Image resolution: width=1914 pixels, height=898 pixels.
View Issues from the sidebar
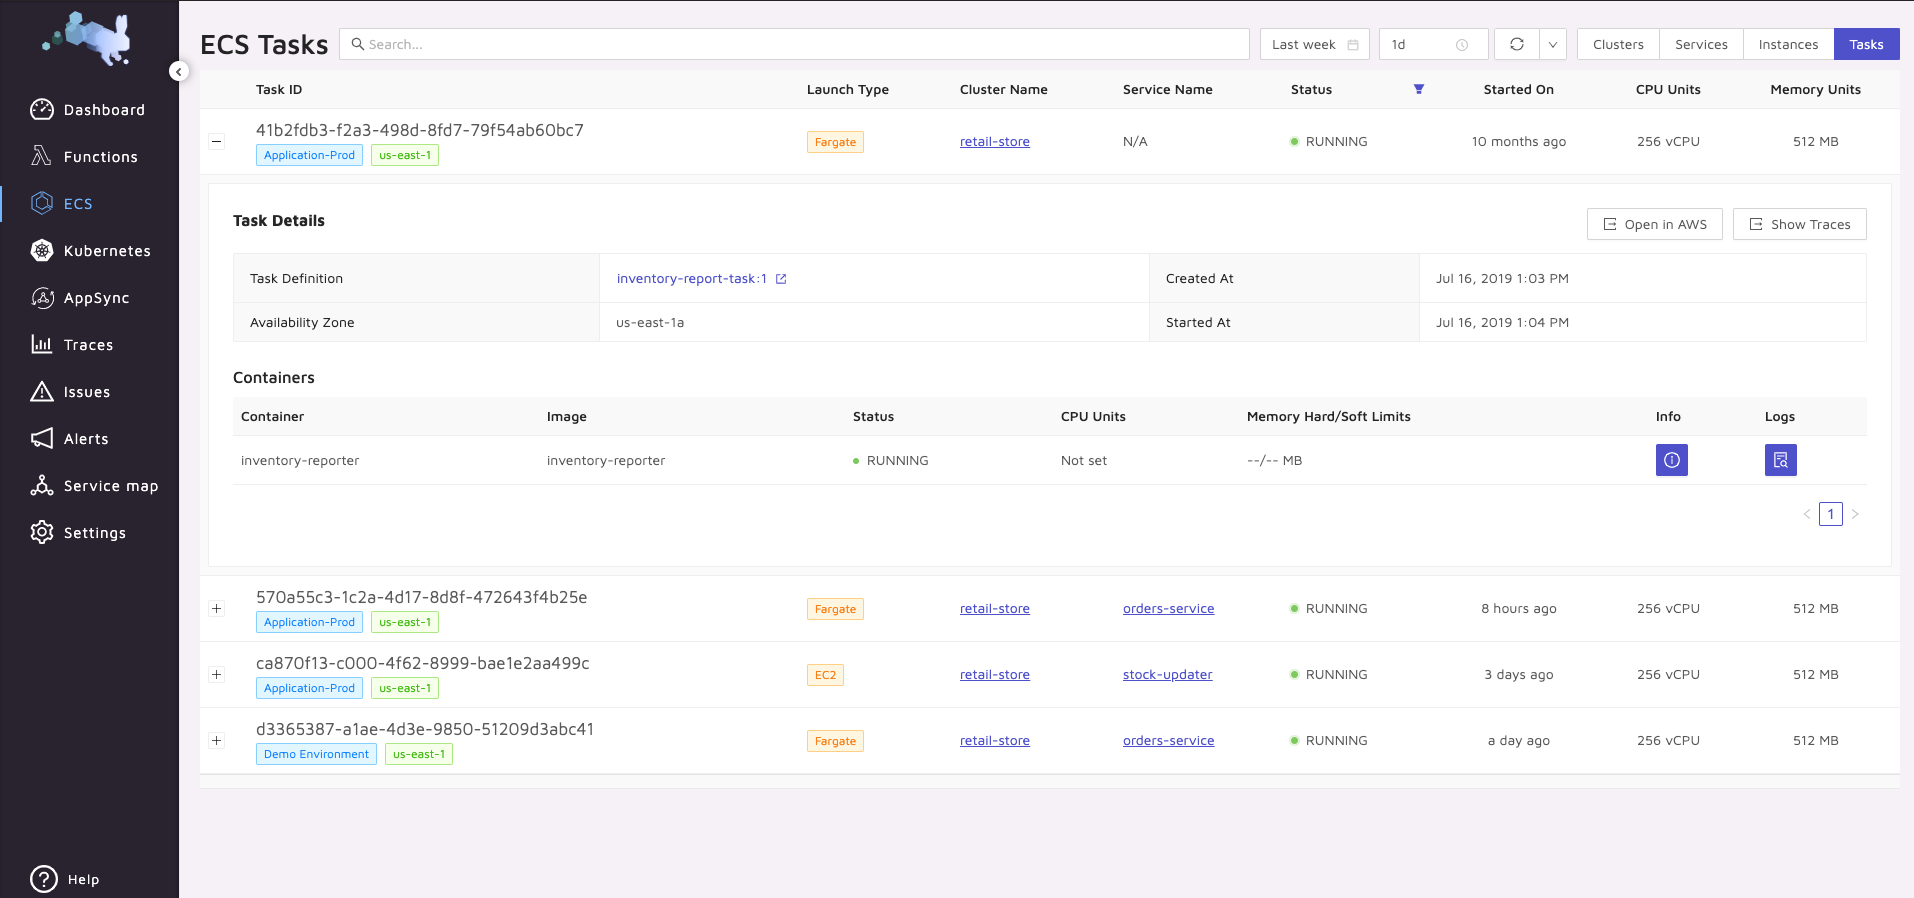pyautogui.click(x=70, y=392)
